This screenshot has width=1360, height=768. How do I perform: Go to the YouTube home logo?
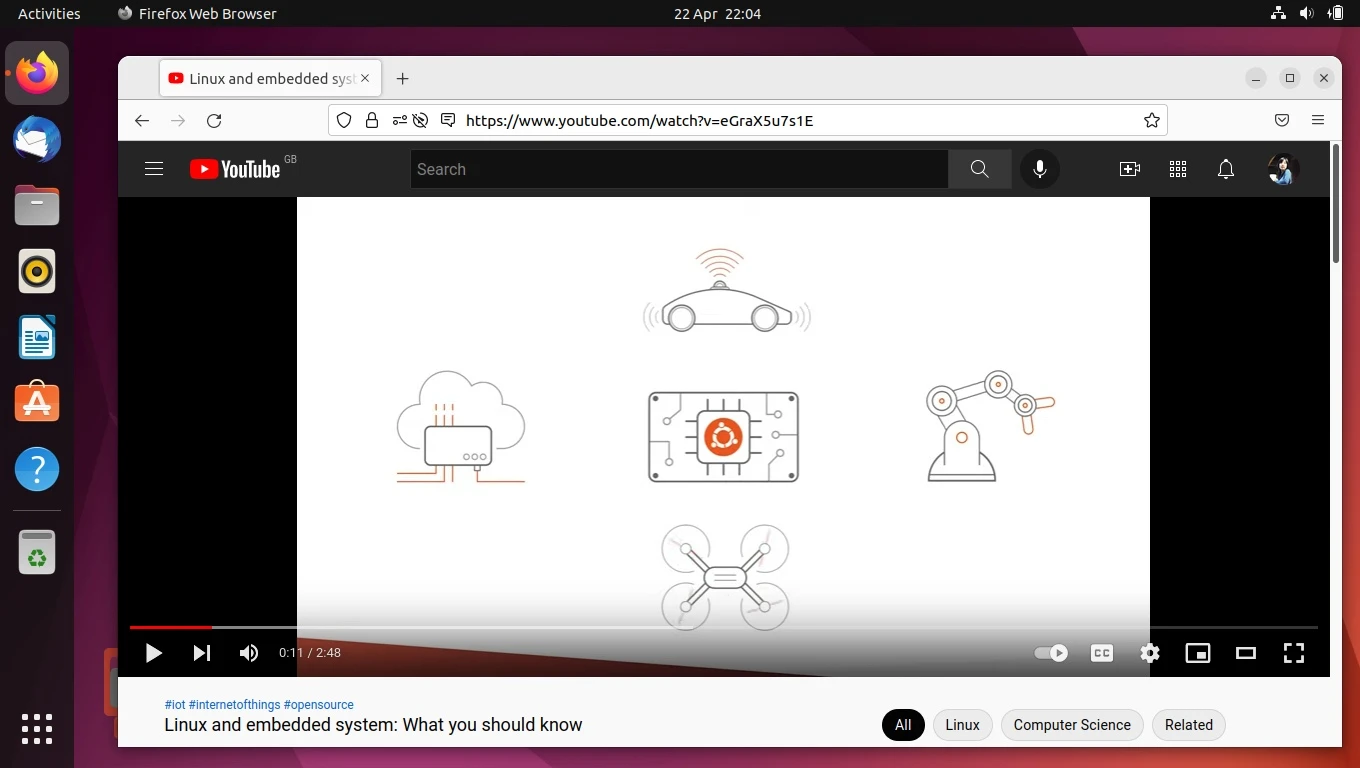coord(236,169)
